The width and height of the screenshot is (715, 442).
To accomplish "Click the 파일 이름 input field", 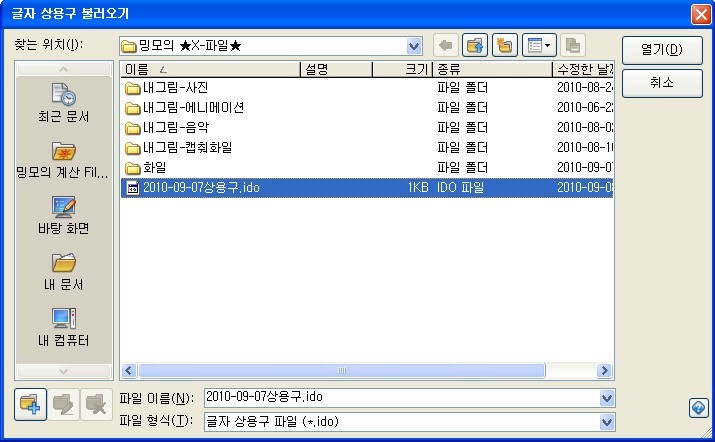I will [402, 397].
